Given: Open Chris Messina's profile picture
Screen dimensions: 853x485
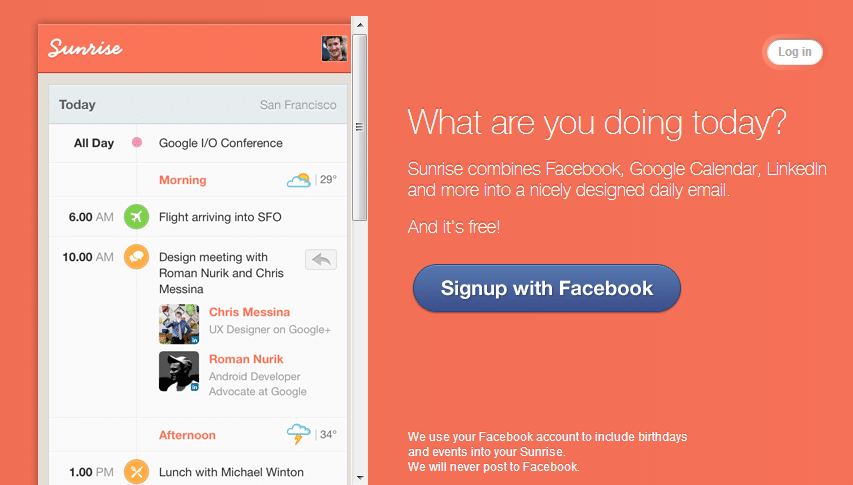Looking at the screenshot, I should click(x=179, y=324).
